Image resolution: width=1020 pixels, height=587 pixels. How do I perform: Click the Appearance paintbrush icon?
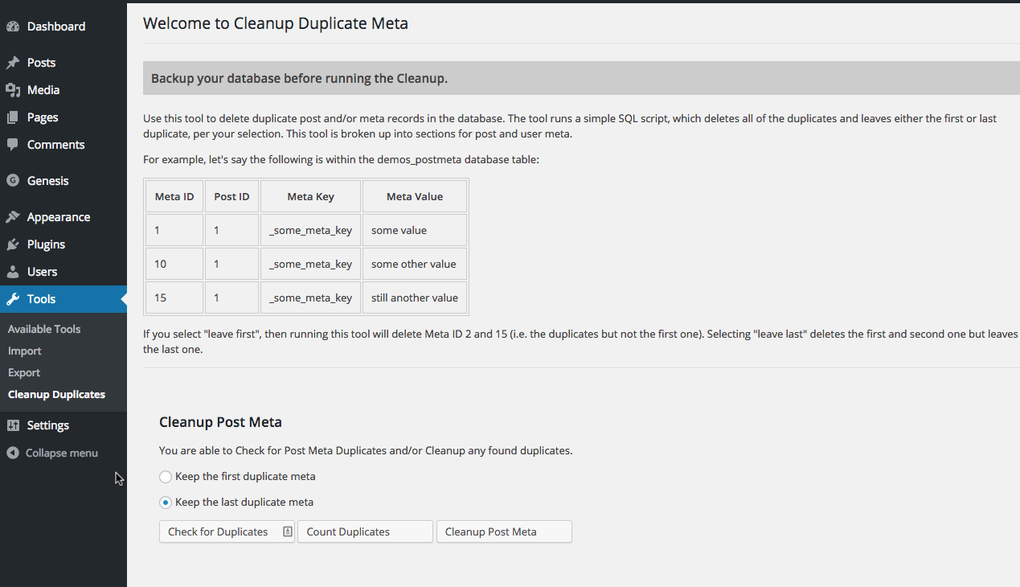click(x=13, y=217)
